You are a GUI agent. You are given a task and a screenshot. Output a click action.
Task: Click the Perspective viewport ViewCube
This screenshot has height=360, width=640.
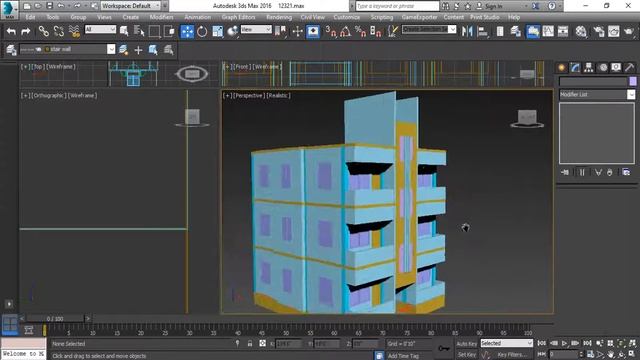coord(527,118)
